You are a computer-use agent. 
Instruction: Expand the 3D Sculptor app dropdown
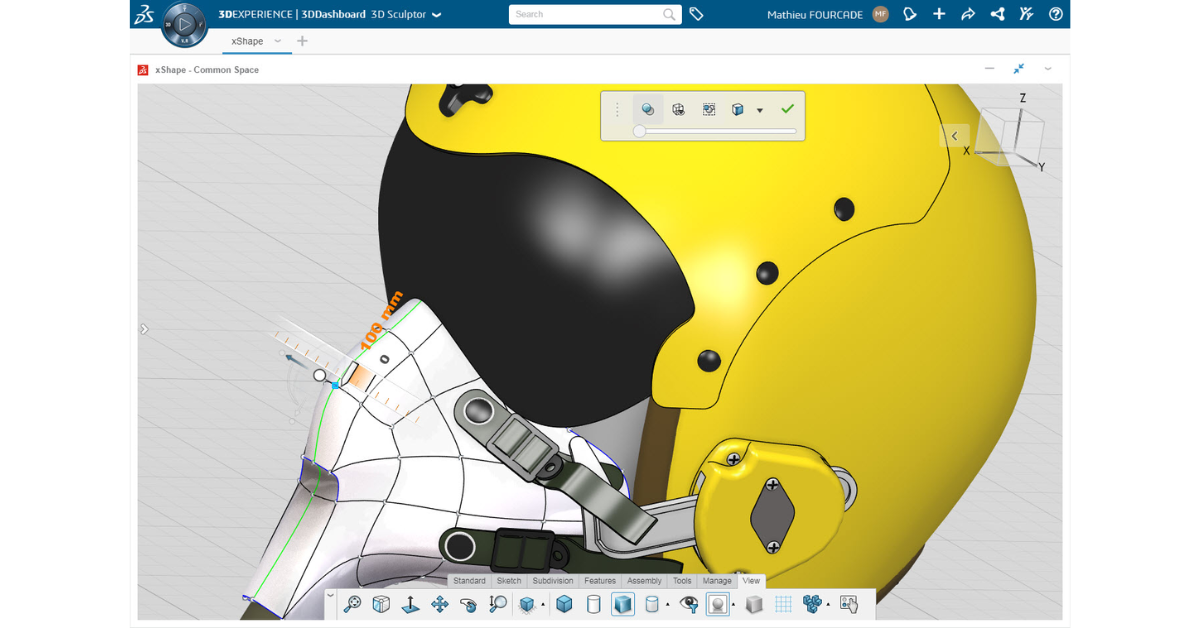(x=437, y=14)
